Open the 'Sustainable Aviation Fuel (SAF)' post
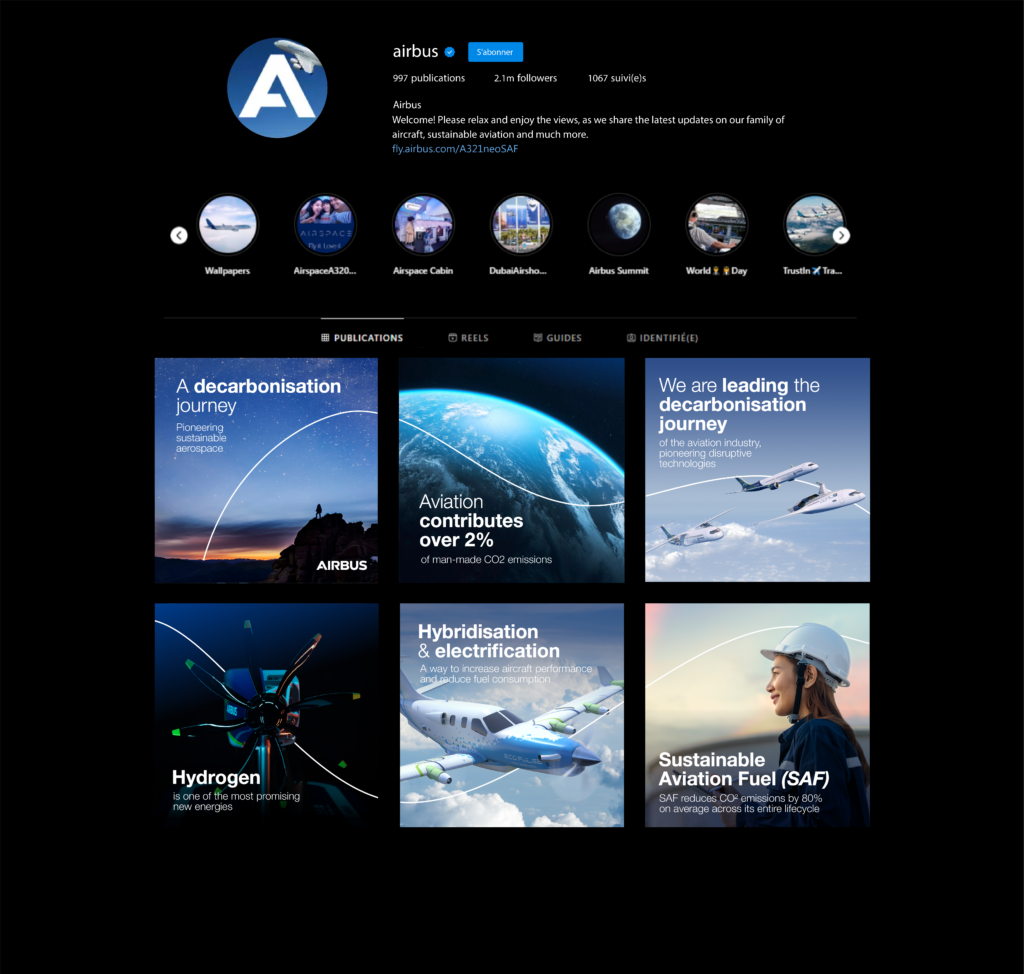Screen dimensions: 1024x974 (x=758, y=715)
